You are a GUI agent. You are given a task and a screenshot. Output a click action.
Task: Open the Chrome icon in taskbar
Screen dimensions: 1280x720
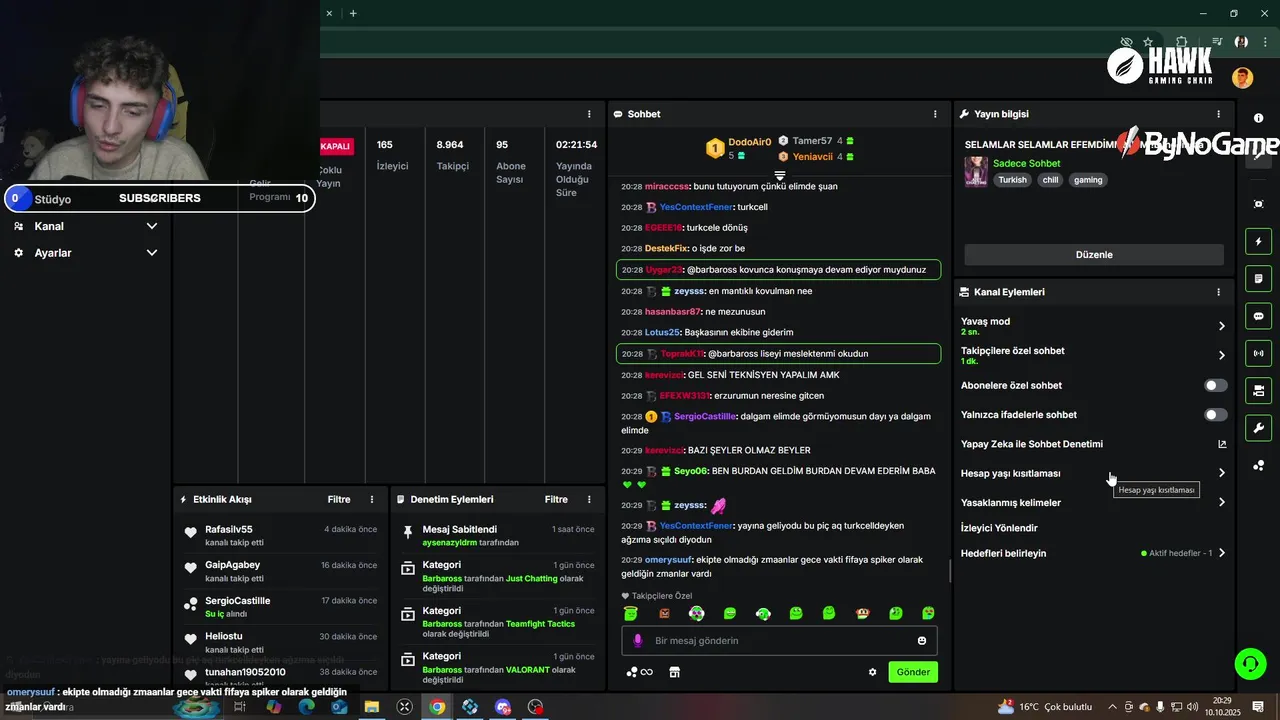coord(437,707)
